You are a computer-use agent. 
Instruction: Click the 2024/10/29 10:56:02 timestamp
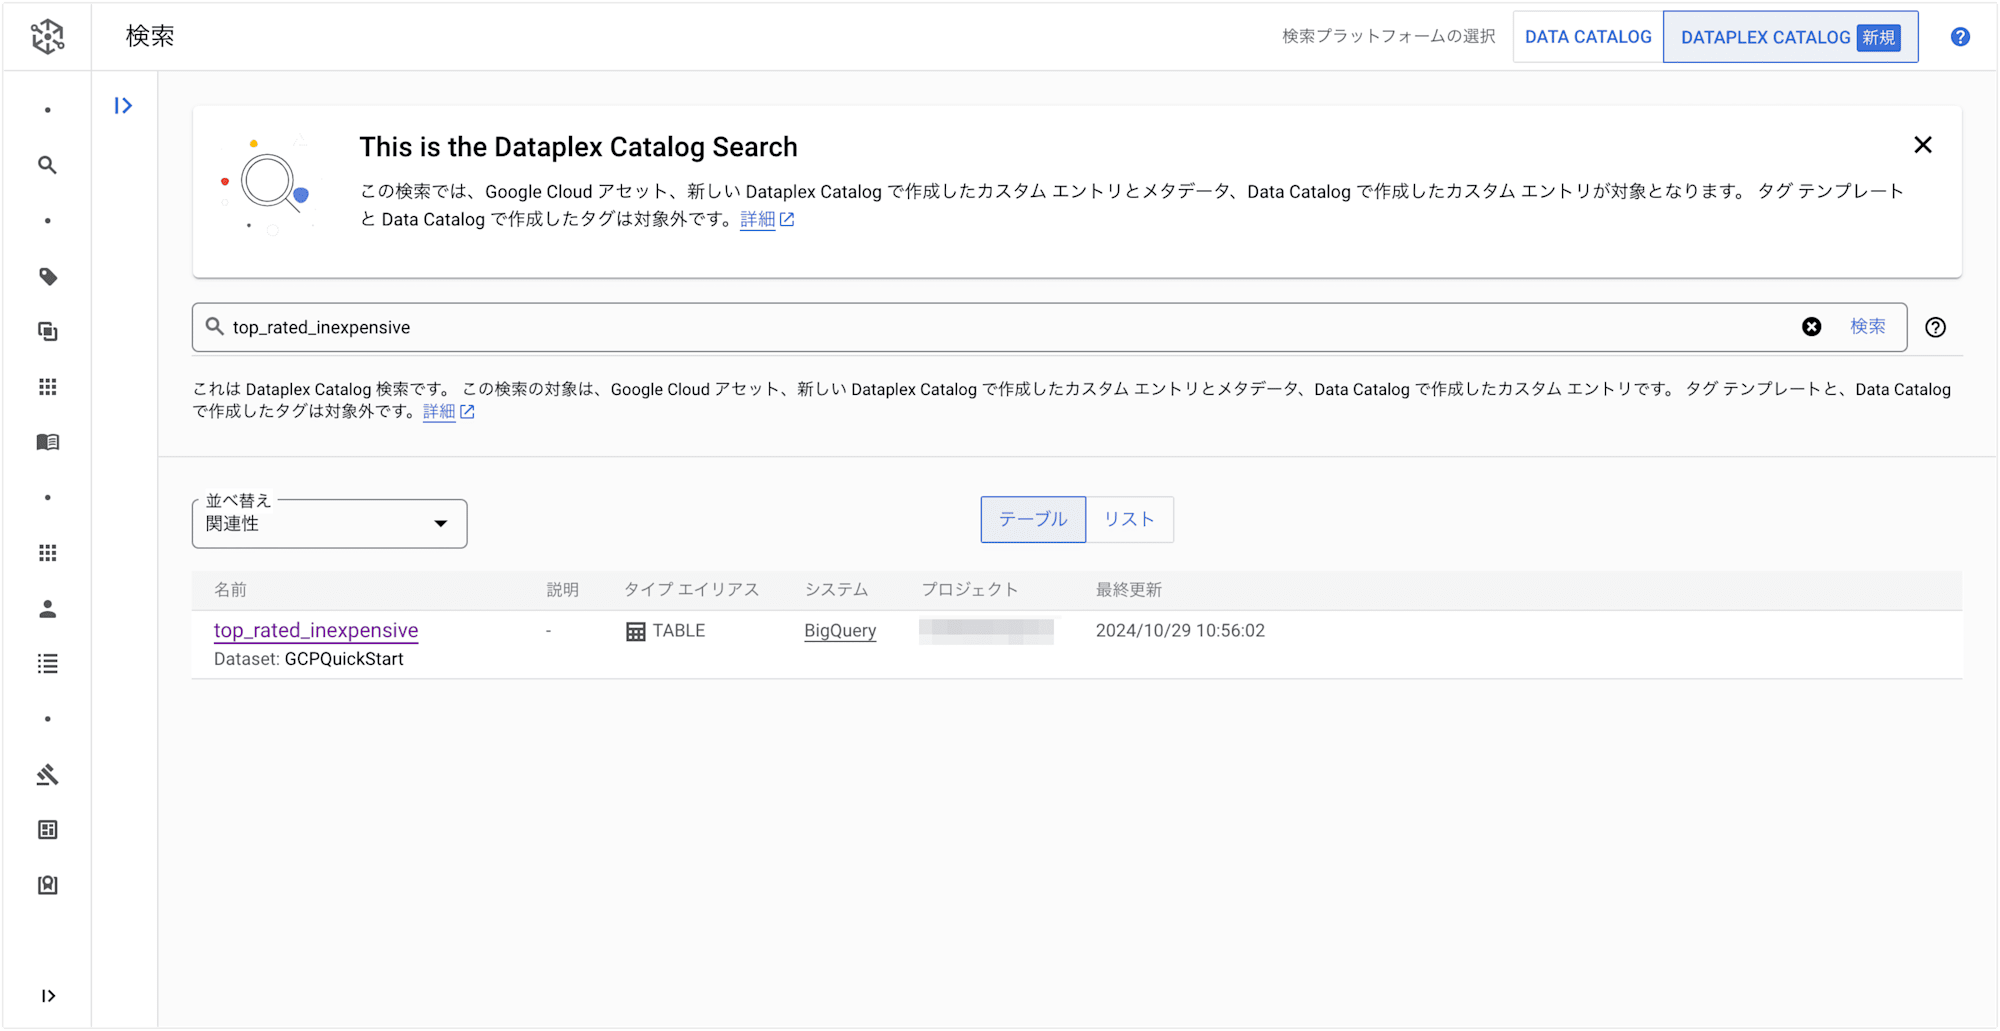(x=1180, y=631)
